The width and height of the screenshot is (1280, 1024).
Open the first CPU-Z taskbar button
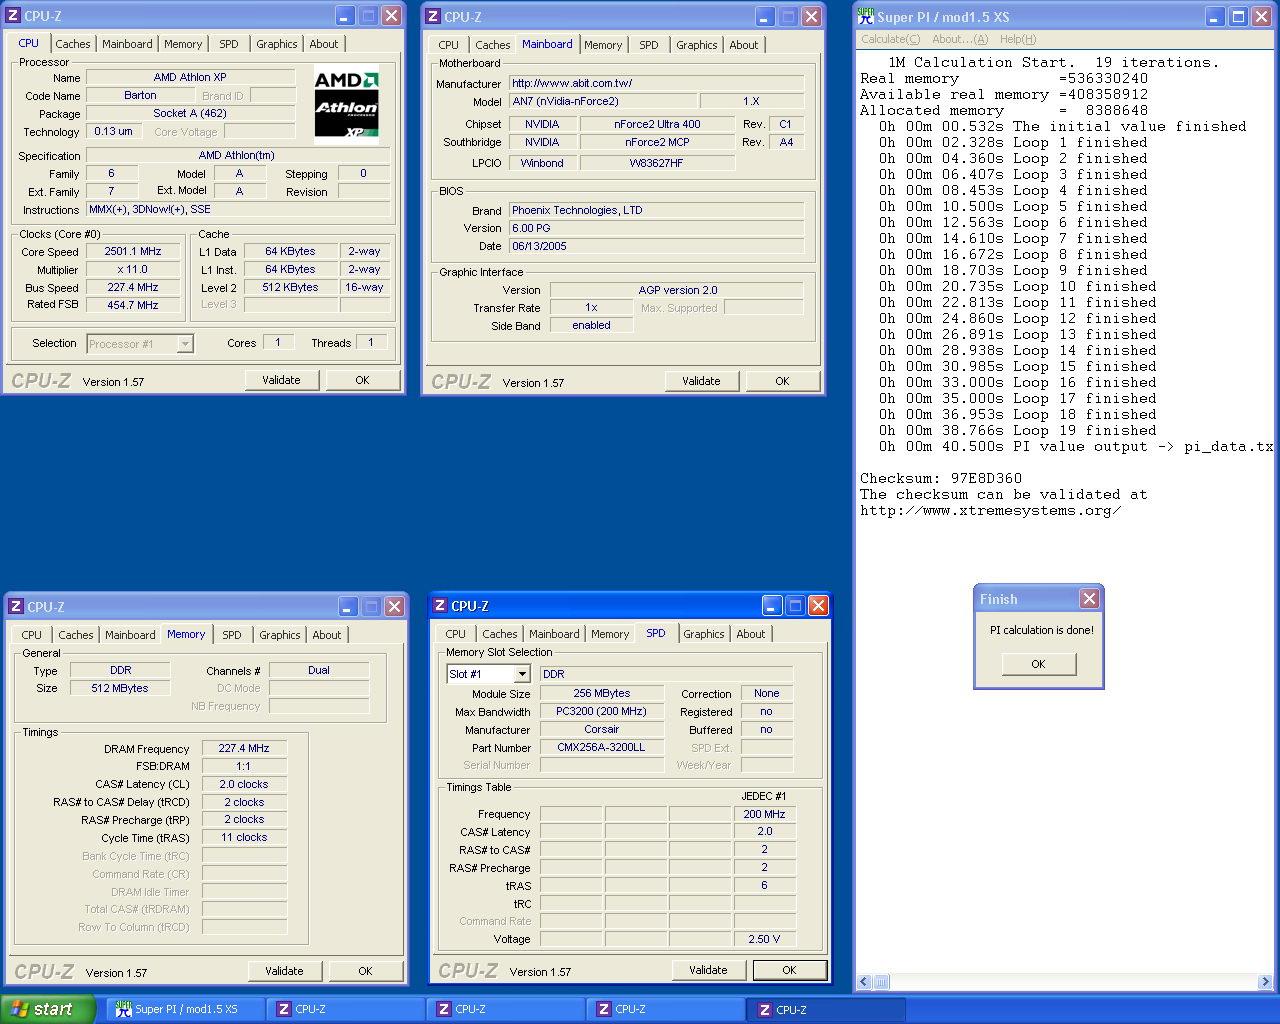[x=346, y=1009]
